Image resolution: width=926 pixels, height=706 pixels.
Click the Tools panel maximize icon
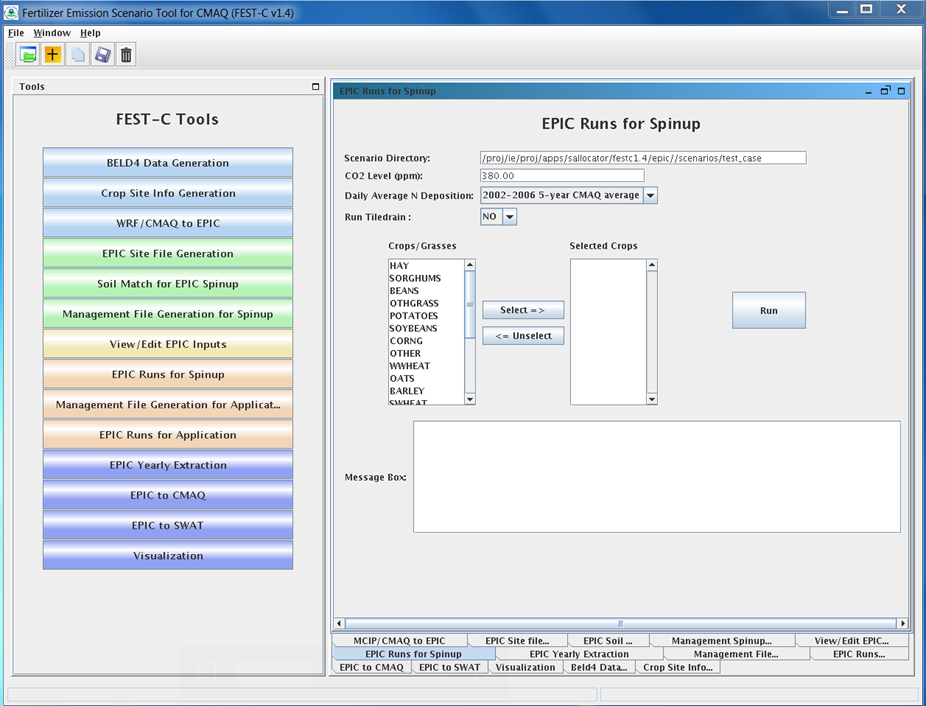coord(315,86)
